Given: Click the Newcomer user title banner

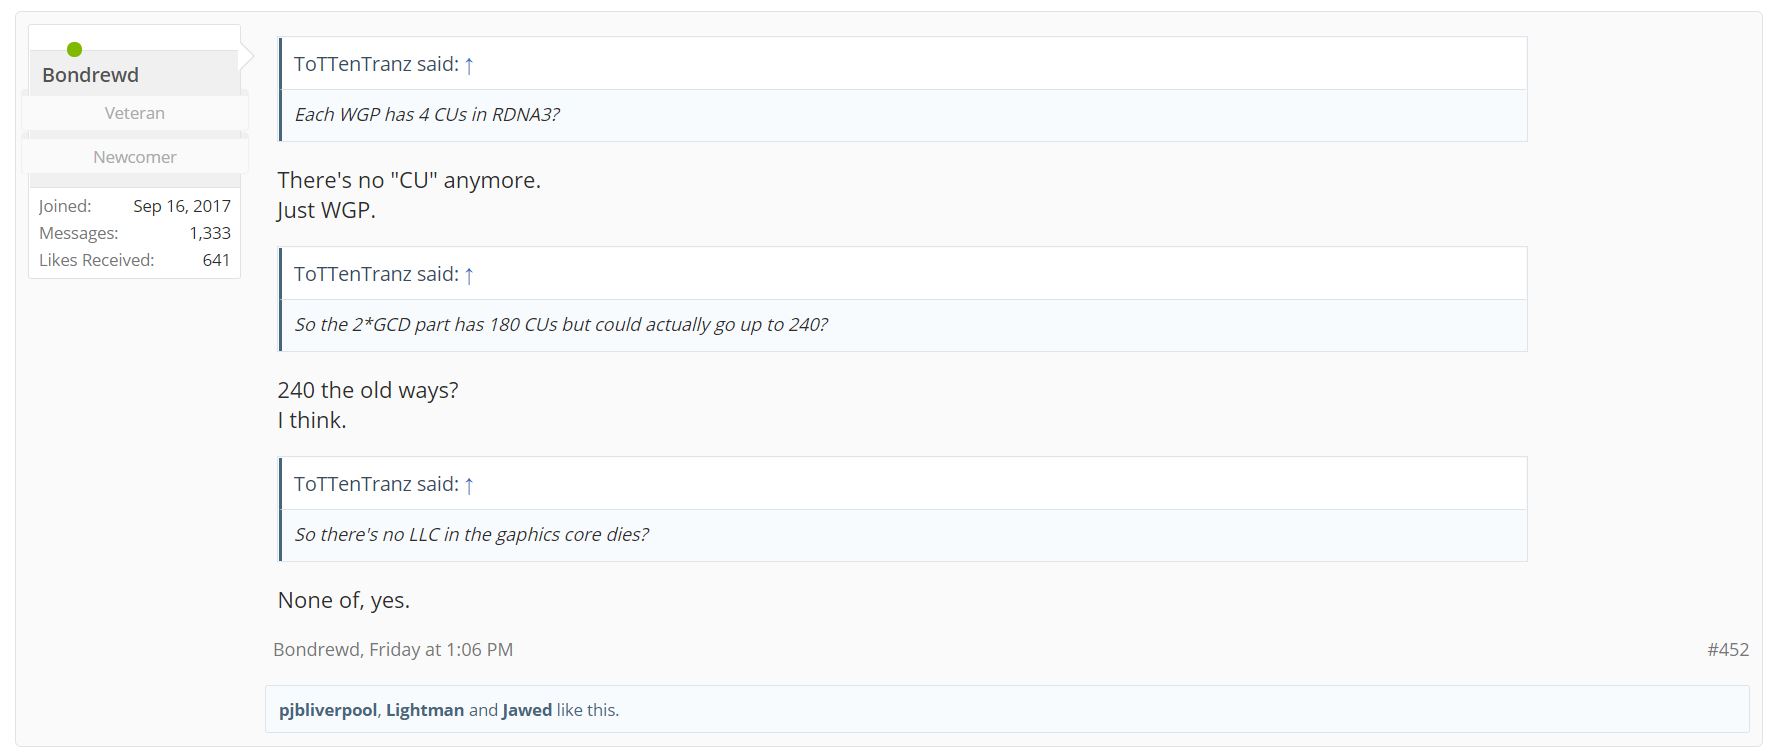Looking at the screenshot, I should tap(135, 157).
